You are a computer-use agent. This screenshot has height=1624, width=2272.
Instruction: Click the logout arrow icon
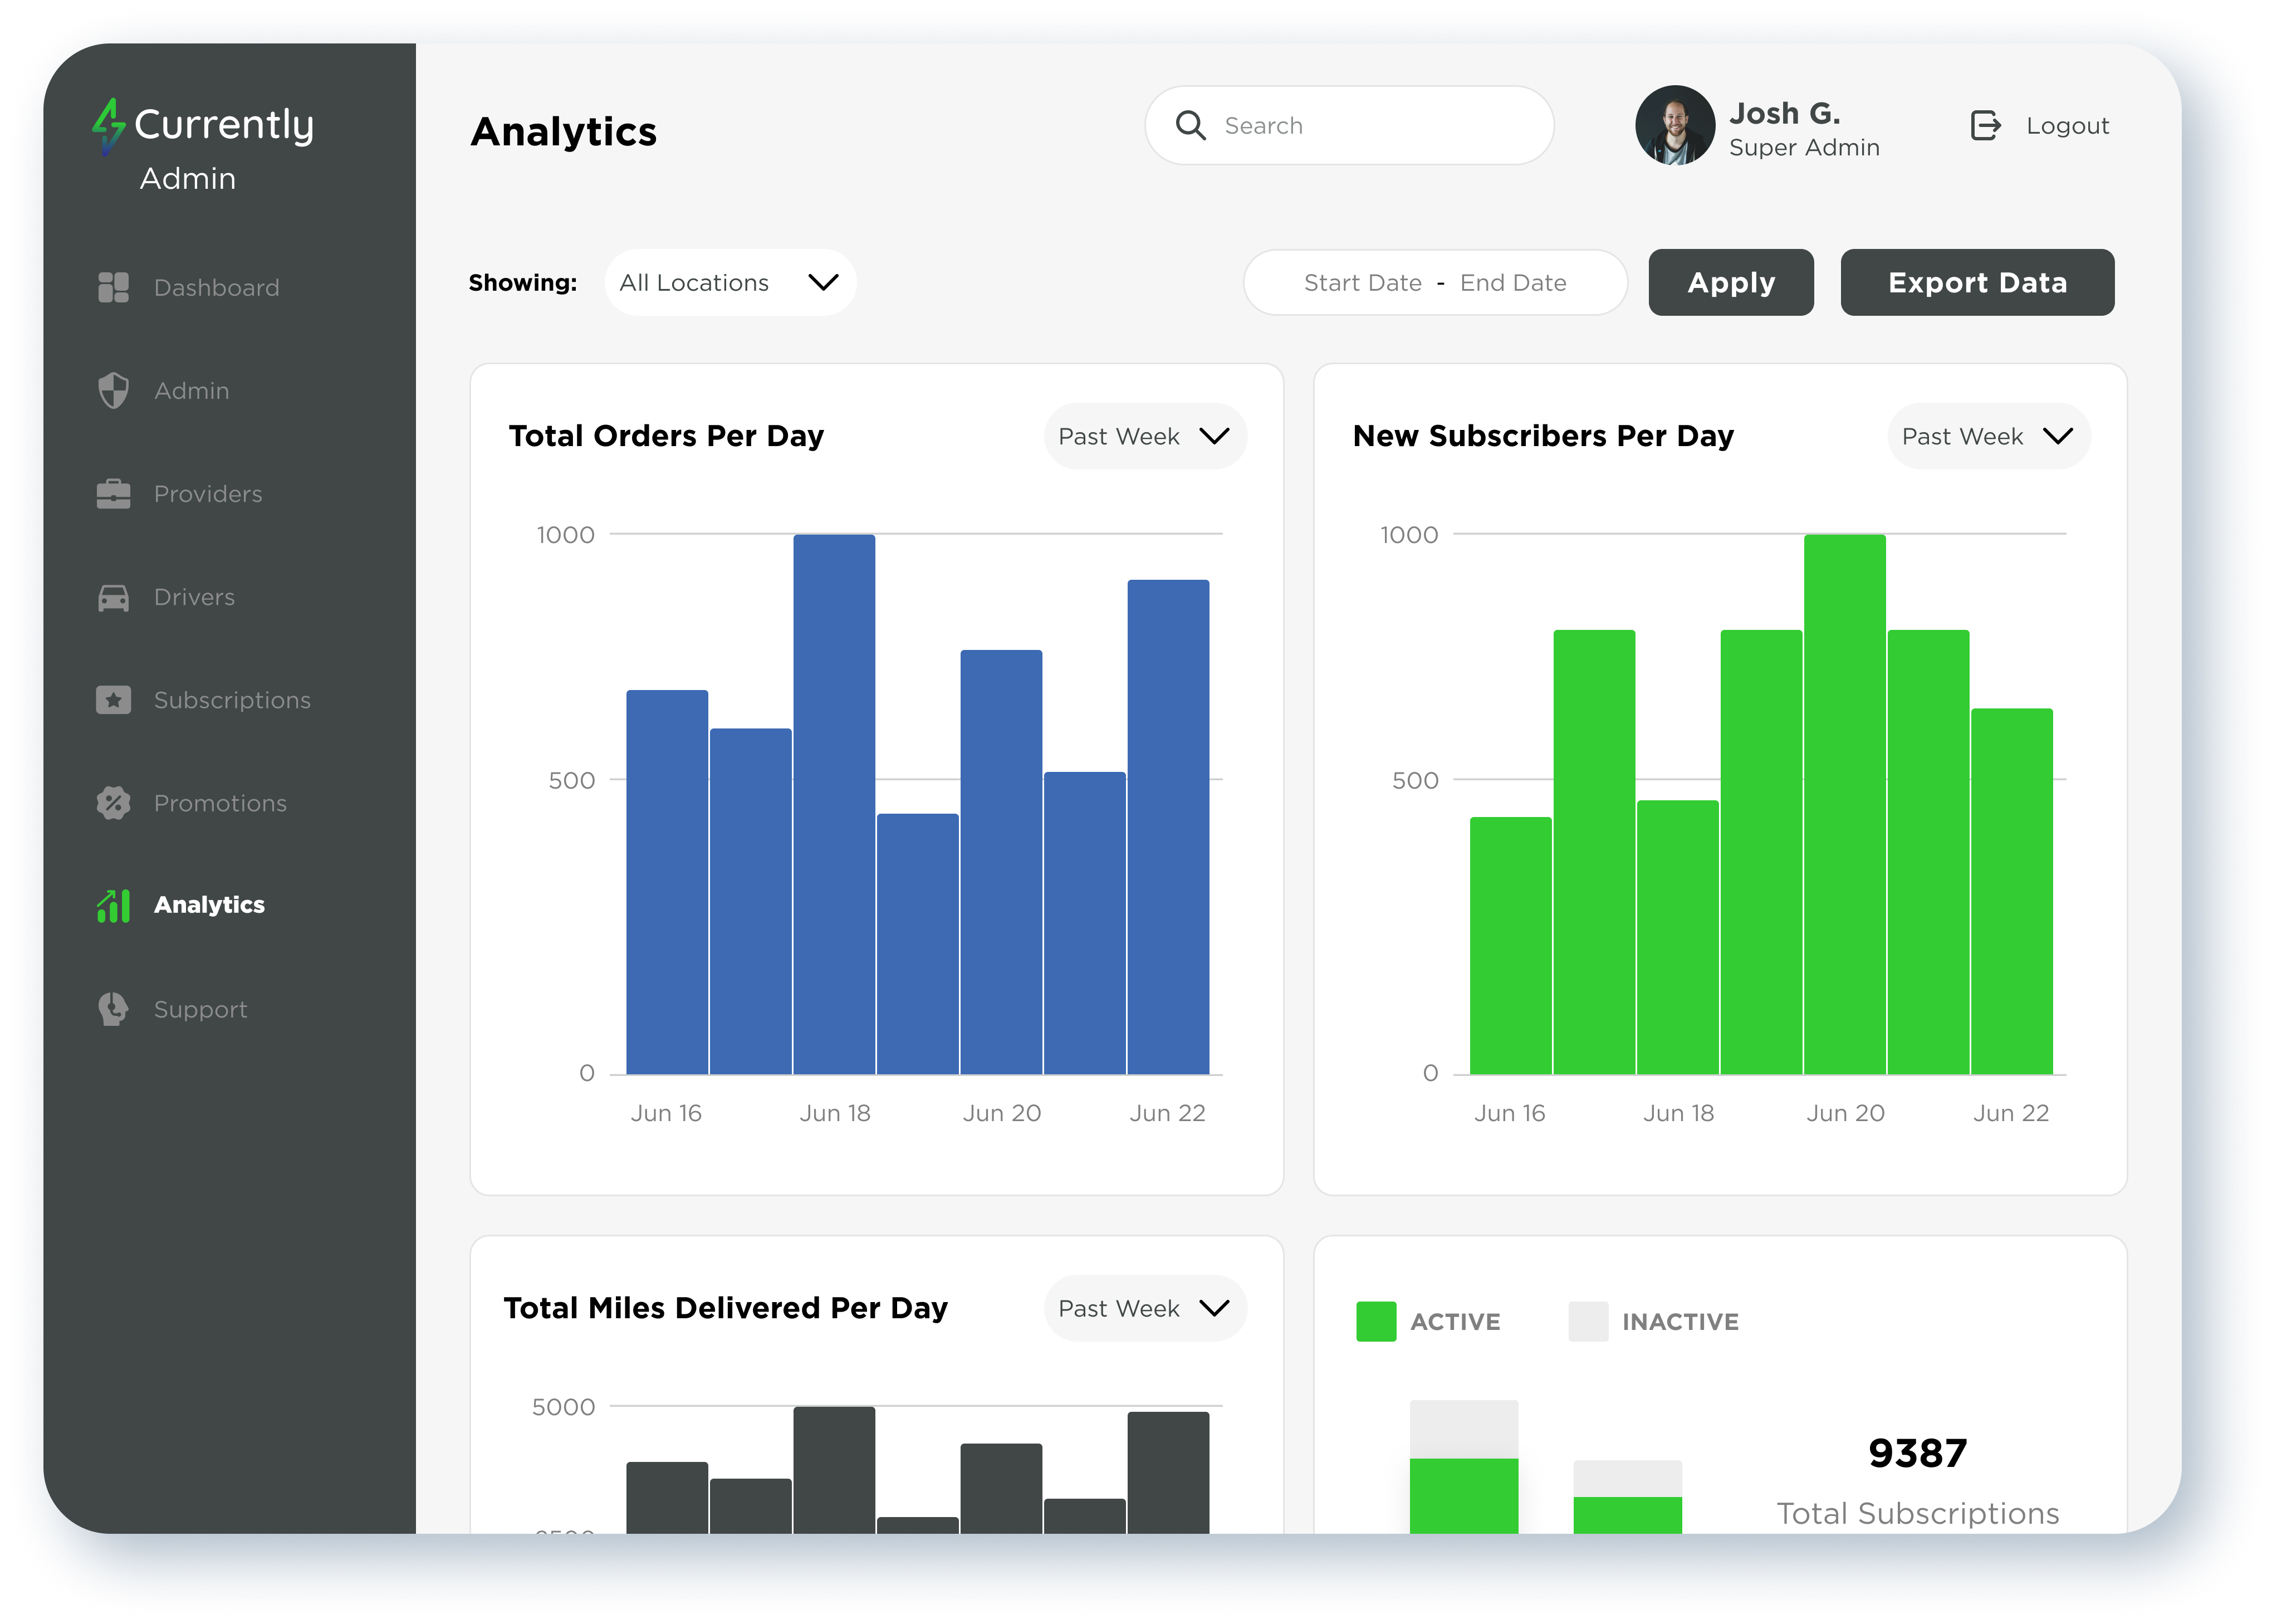tap(1985, 125)
